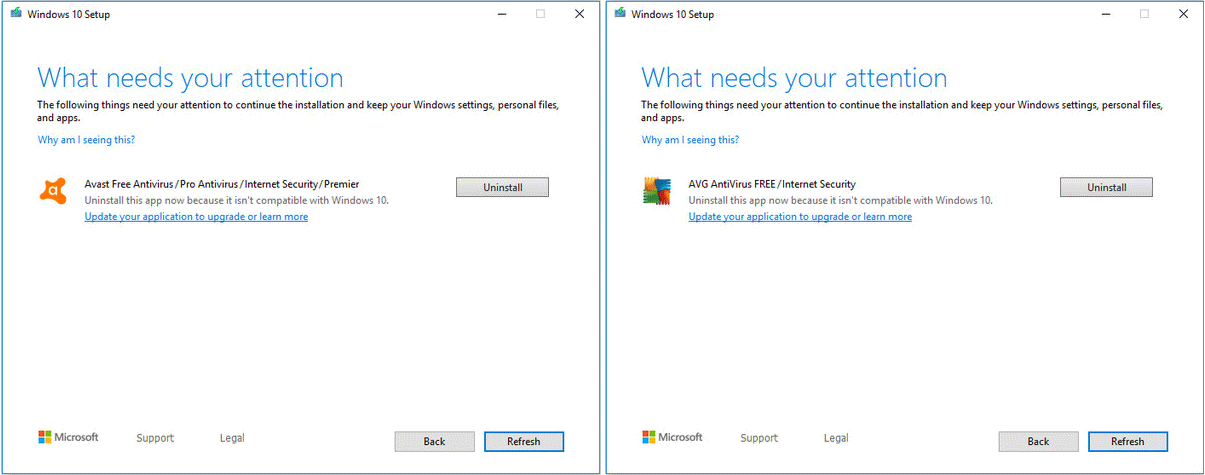Click Microsoft logo in the Avast window

pos(68,437)
